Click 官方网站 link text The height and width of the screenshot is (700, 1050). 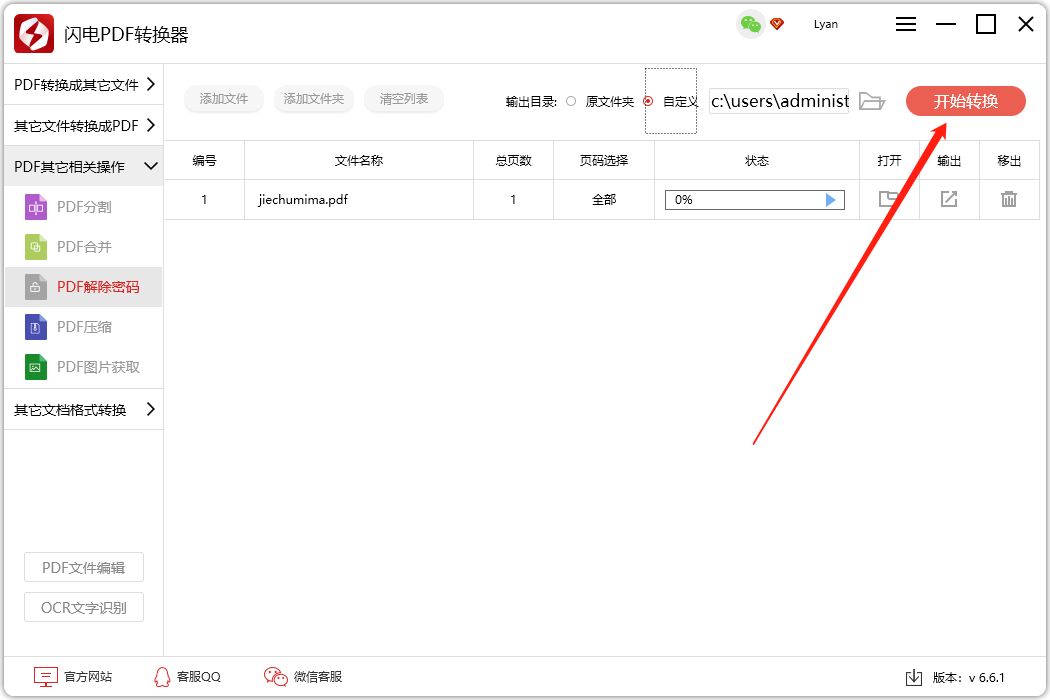pos(88,677)
